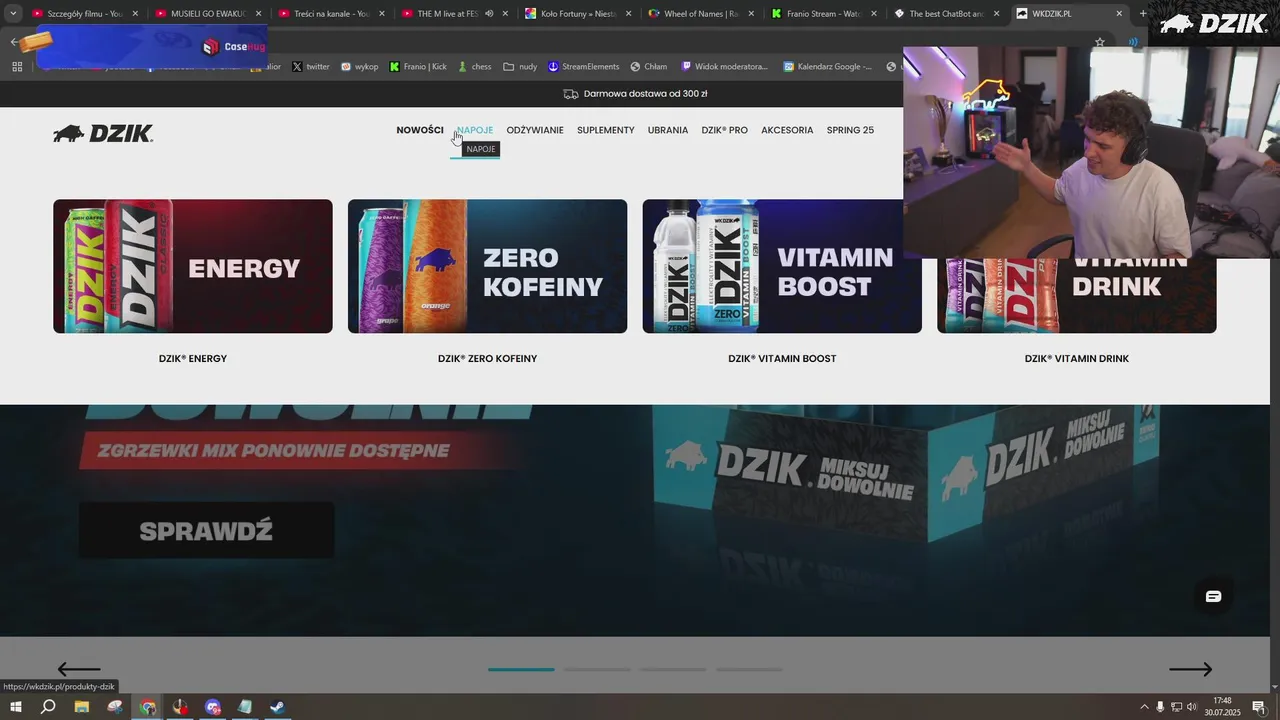Viewport: 1280px width, 720px height.
Task: Click the DZIK® ENERGY link
Action: [x=193, y=358]
